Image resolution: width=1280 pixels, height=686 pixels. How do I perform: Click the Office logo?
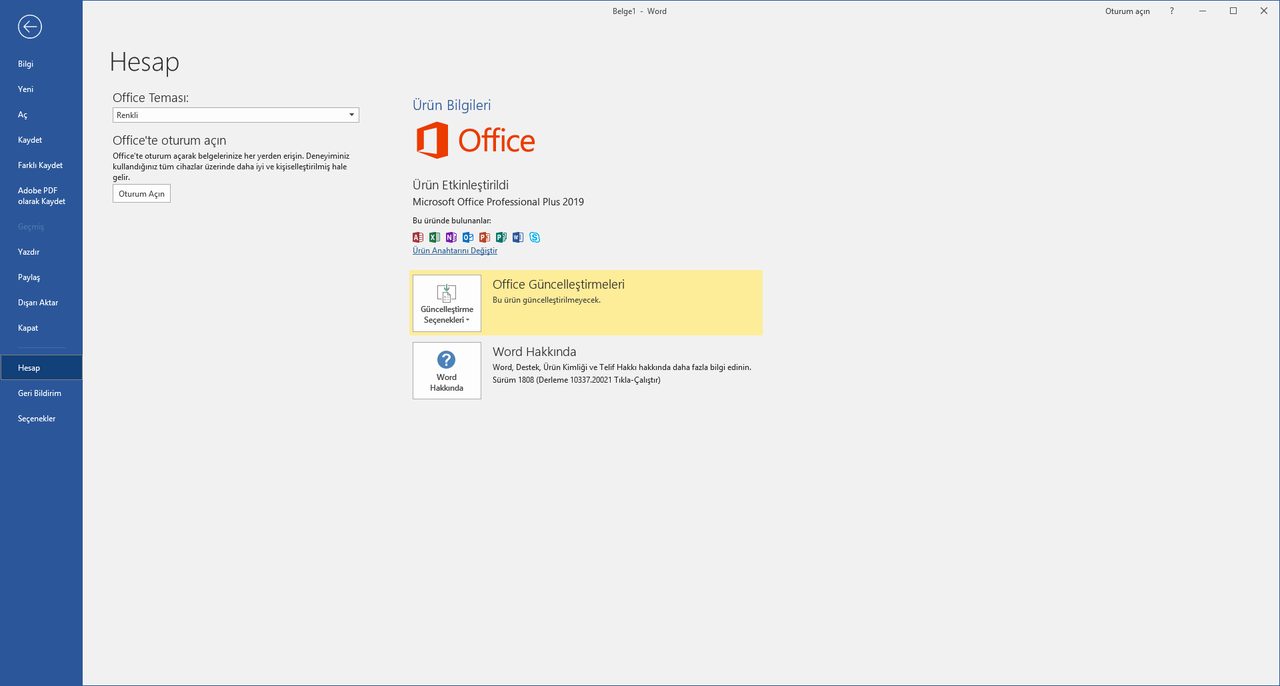click(x=475, y=140)
